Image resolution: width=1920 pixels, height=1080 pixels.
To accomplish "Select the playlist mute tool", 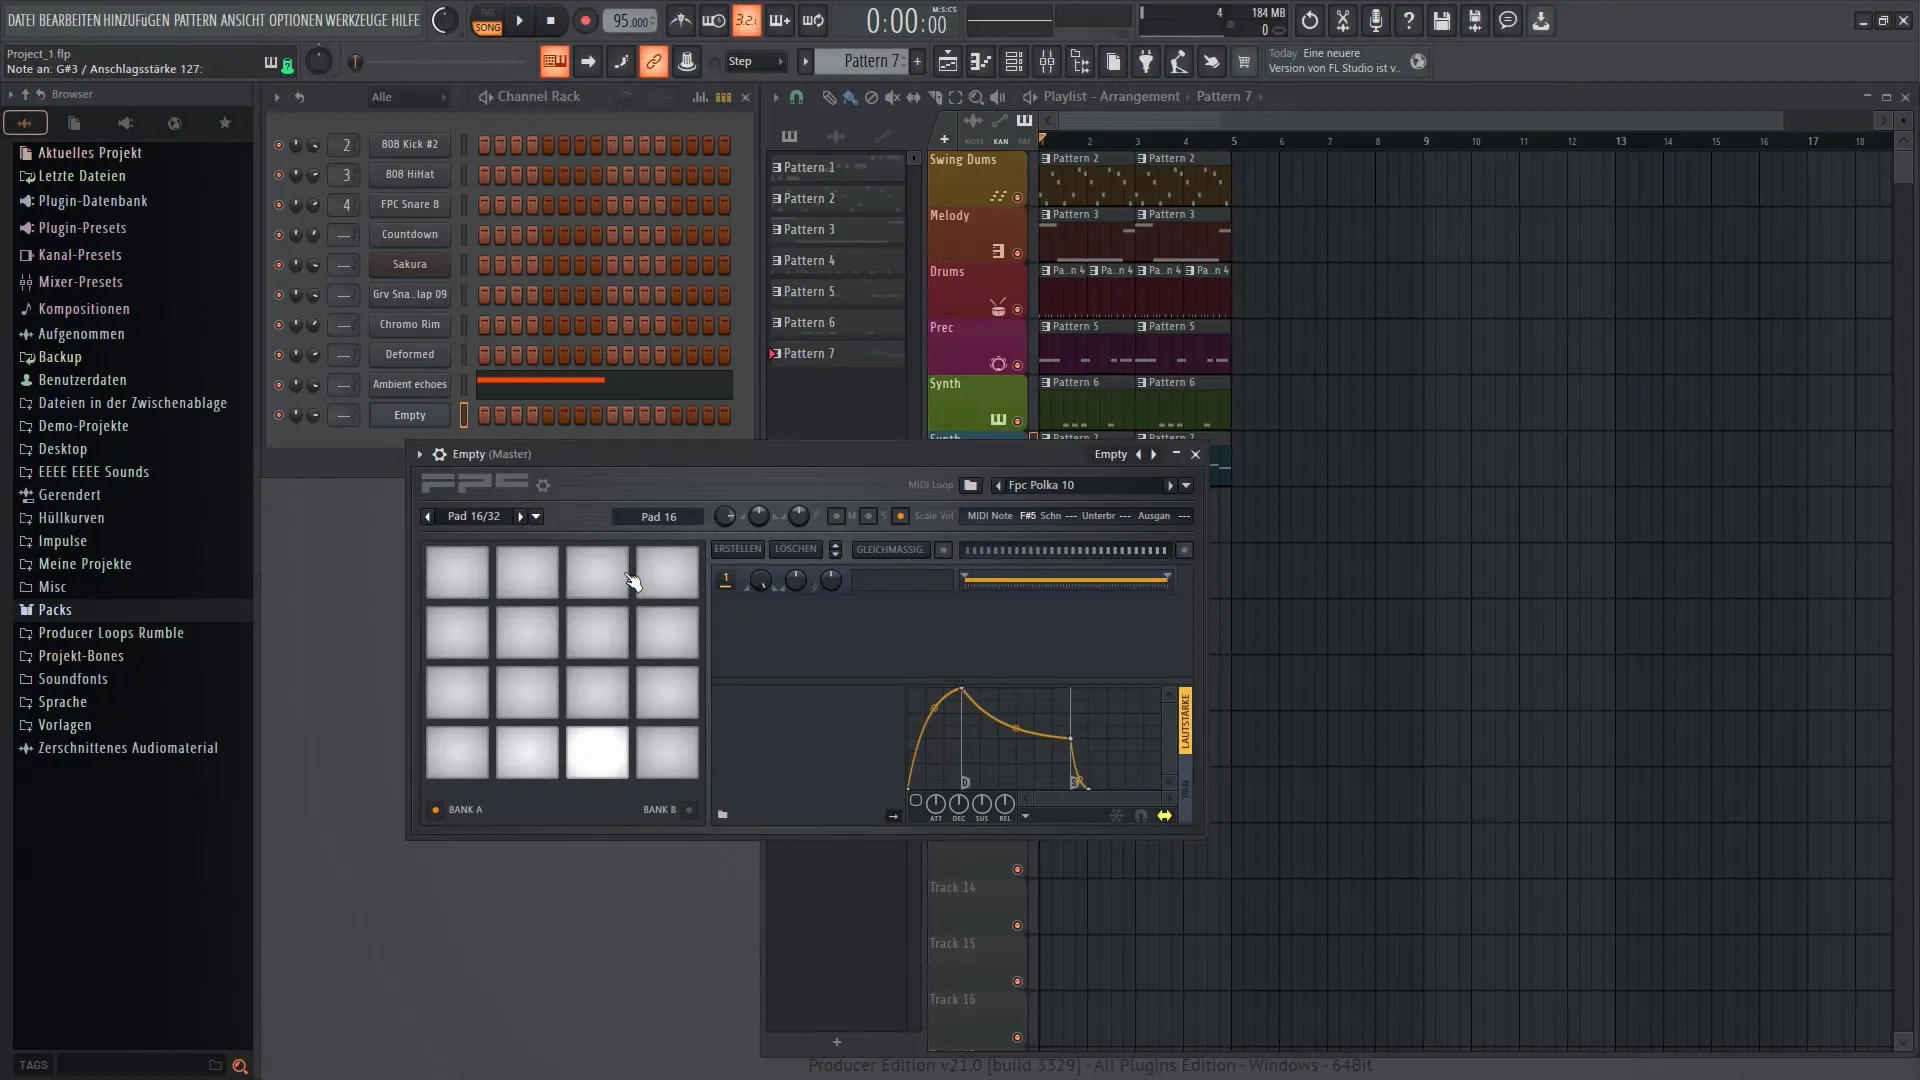I will pyautogui.click(x=891, y=97).
